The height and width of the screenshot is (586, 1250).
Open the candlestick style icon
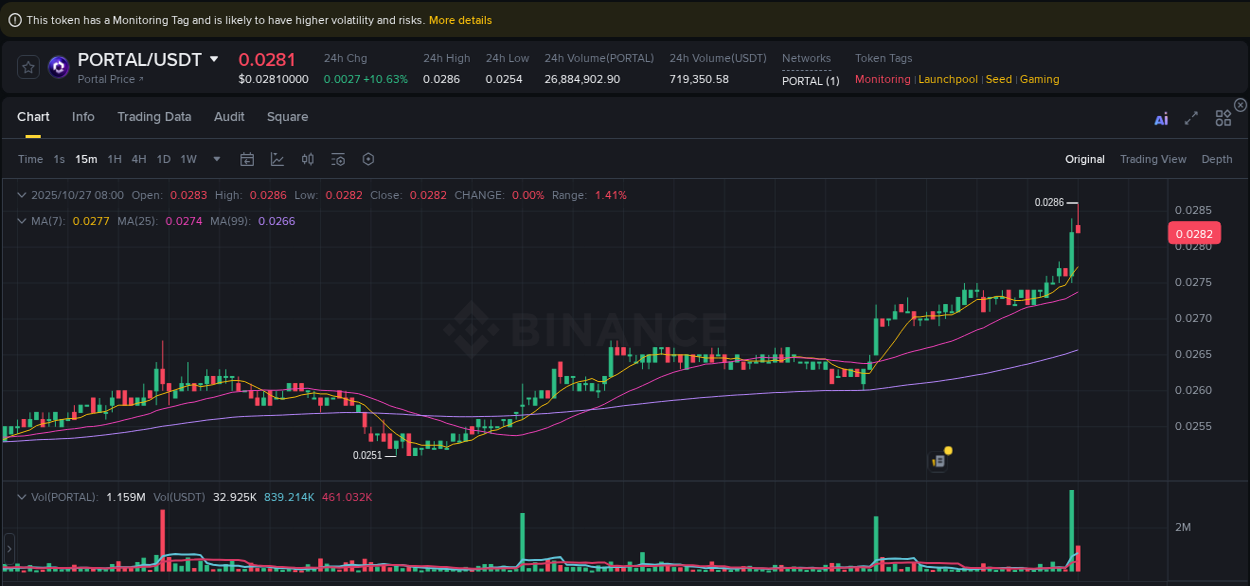point(307,159)
